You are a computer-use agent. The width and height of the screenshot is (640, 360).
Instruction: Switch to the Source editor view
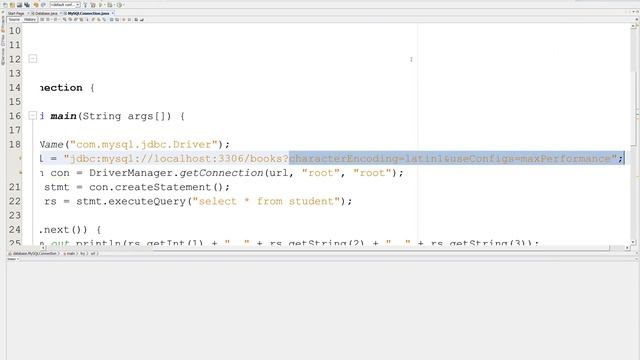tap(14, 20)
